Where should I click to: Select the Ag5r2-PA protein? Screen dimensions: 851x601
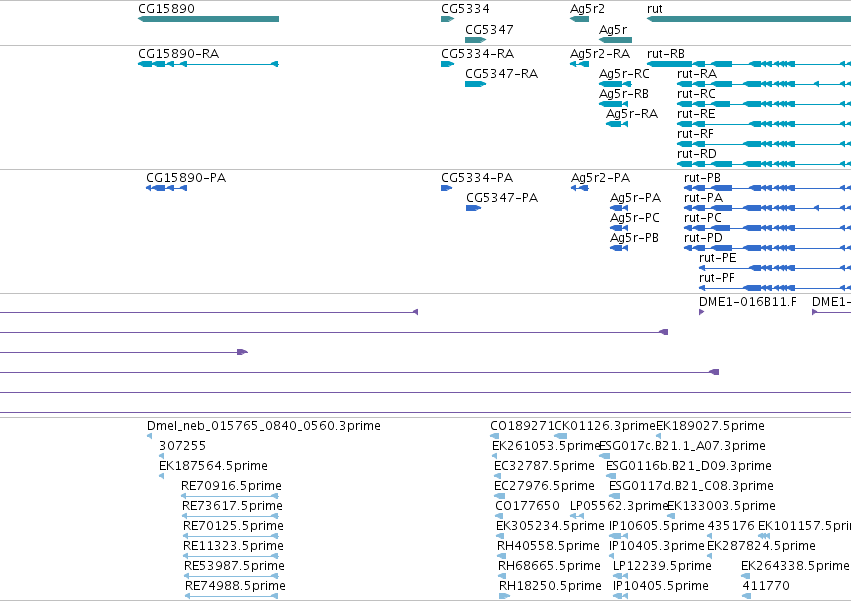pos(580,188)
